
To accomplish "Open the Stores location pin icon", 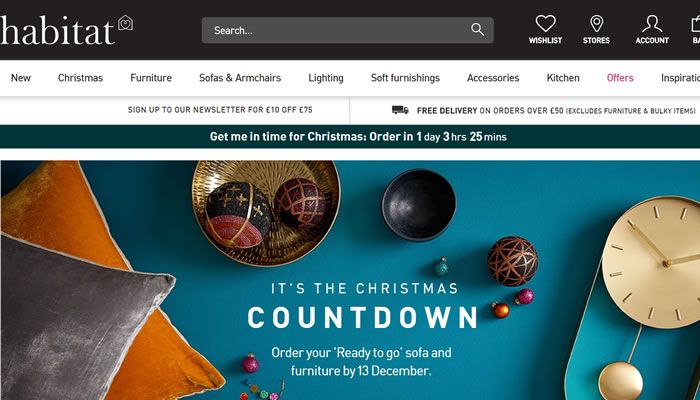I will (x=596, y=24).
